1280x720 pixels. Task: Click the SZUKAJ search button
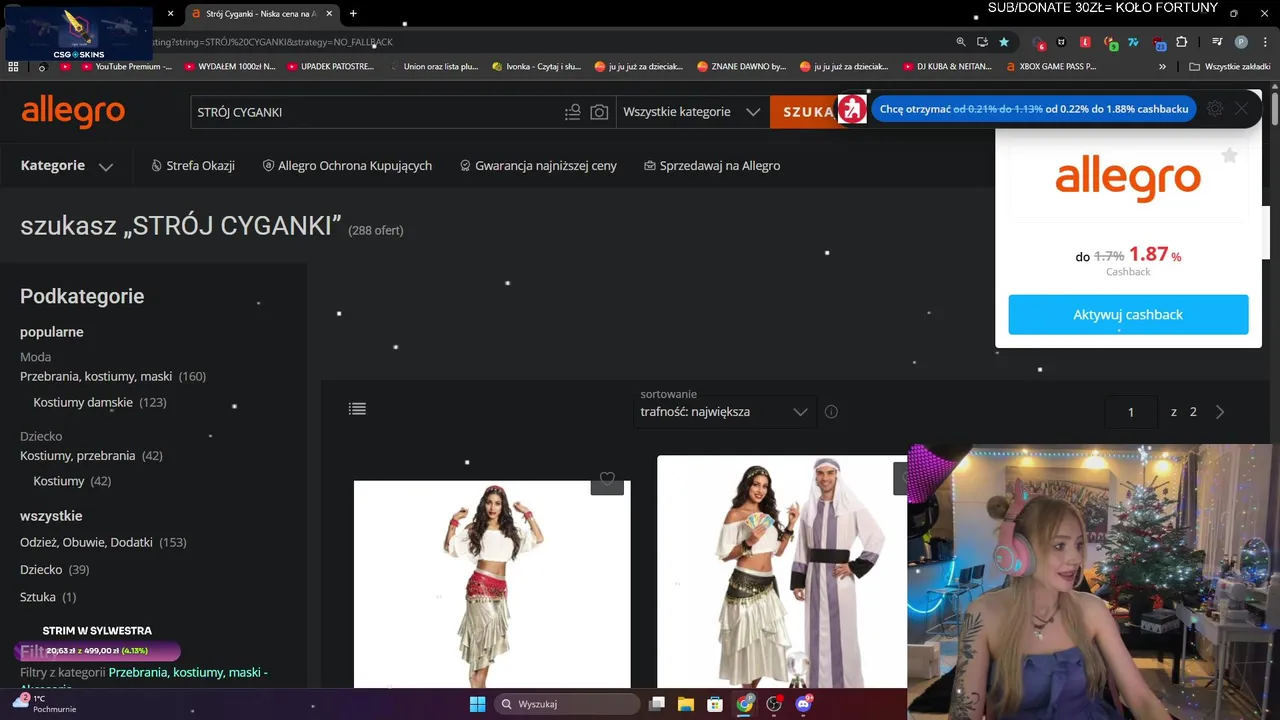click(806, 112)
